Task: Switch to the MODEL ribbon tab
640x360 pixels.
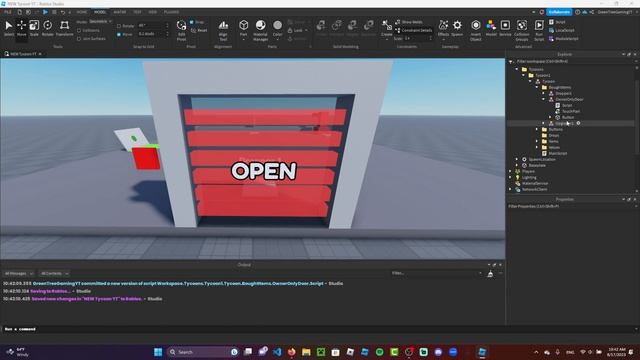Action: click(x=100, y=12)
